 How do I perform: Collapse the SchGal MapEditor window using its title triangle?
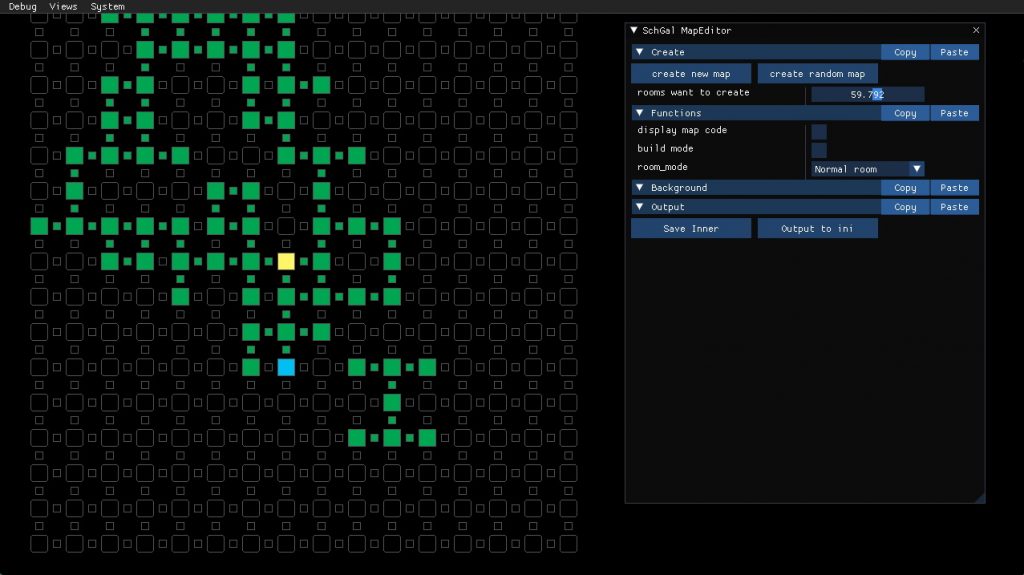[x=634, y=31]
